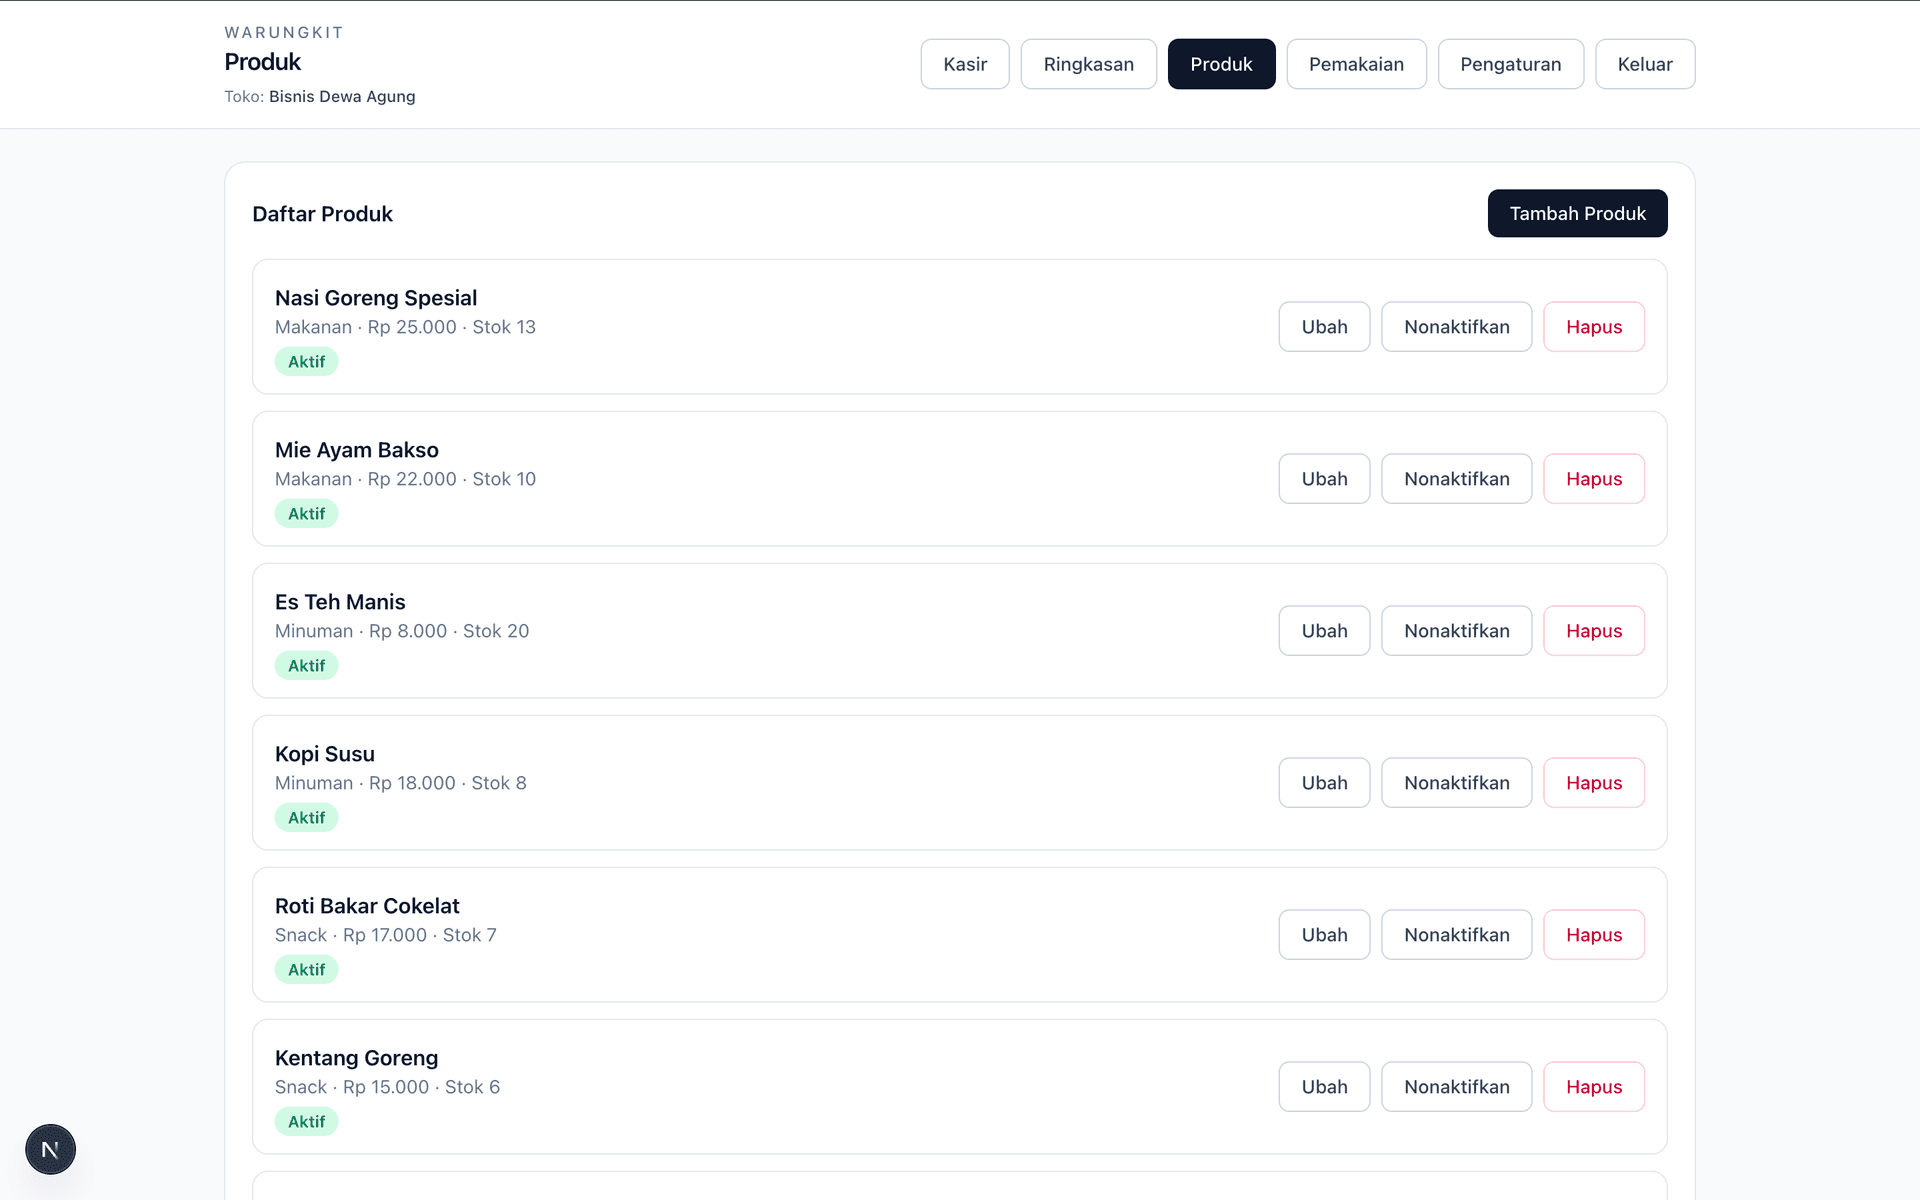Open the Ringkasan tab
Image resolution: width=1920 pixels, height=1200 pixels.
click(1088, 64)
